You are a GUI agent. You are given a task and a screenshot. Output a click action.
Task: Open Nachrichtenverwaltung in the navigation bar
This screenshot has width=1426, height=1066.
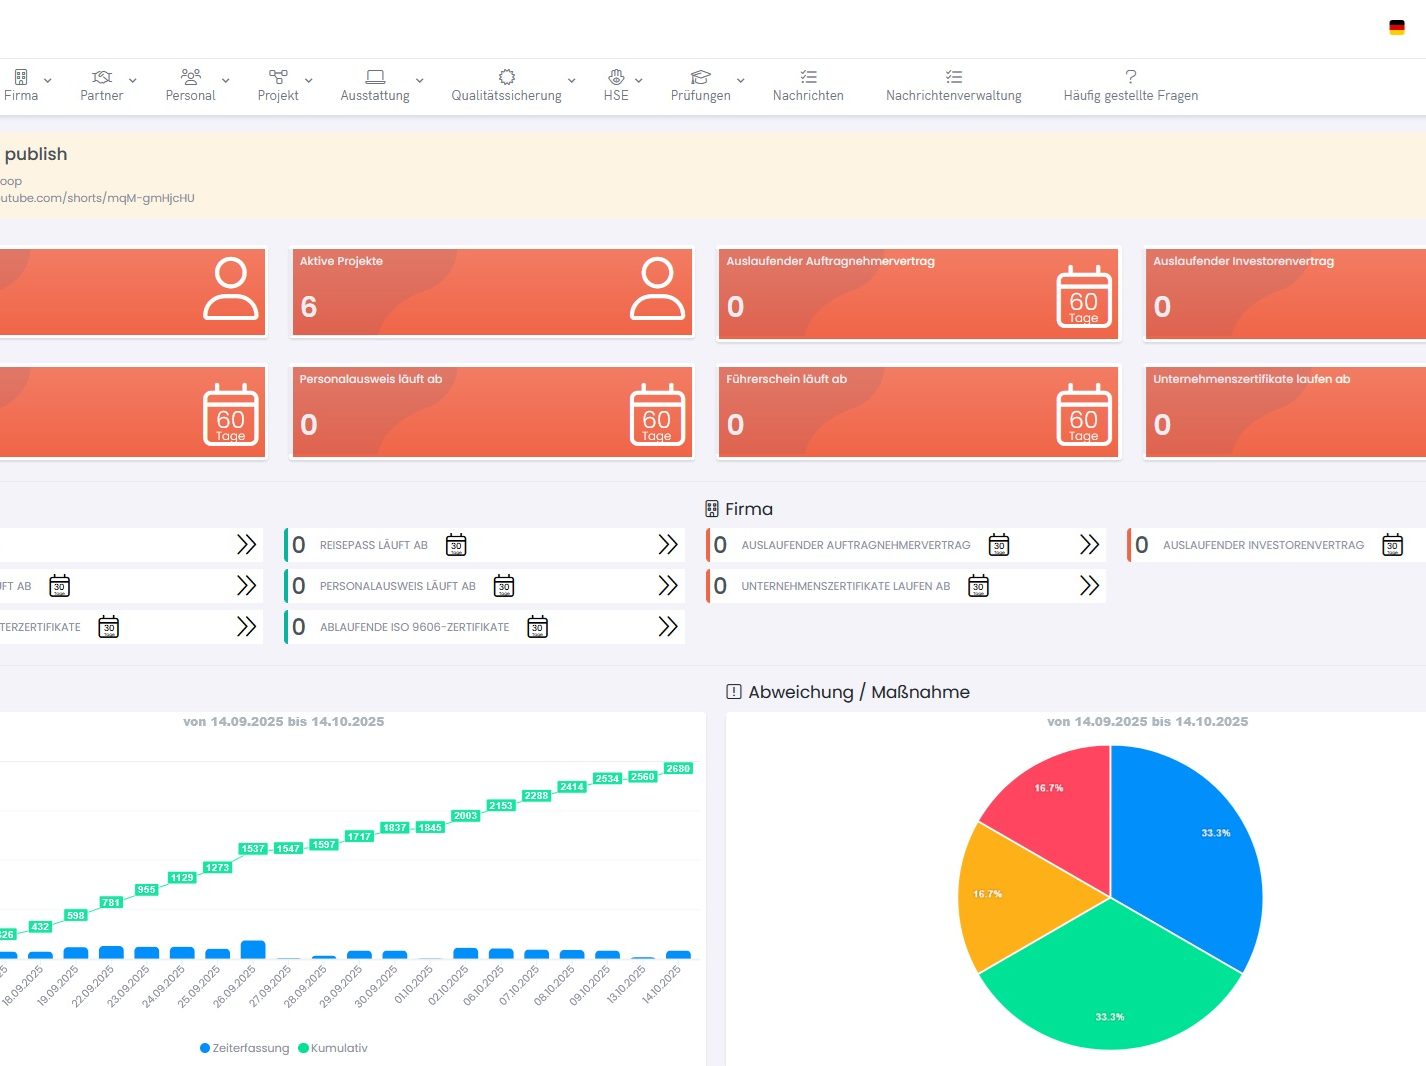tap(953, 86)
